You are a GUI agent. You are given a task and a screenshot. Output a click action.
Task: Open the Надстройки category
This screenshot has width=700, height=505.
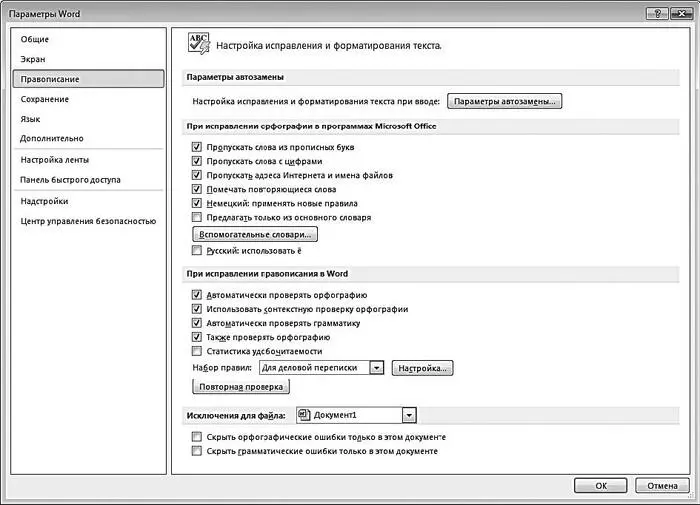[44, 201]
